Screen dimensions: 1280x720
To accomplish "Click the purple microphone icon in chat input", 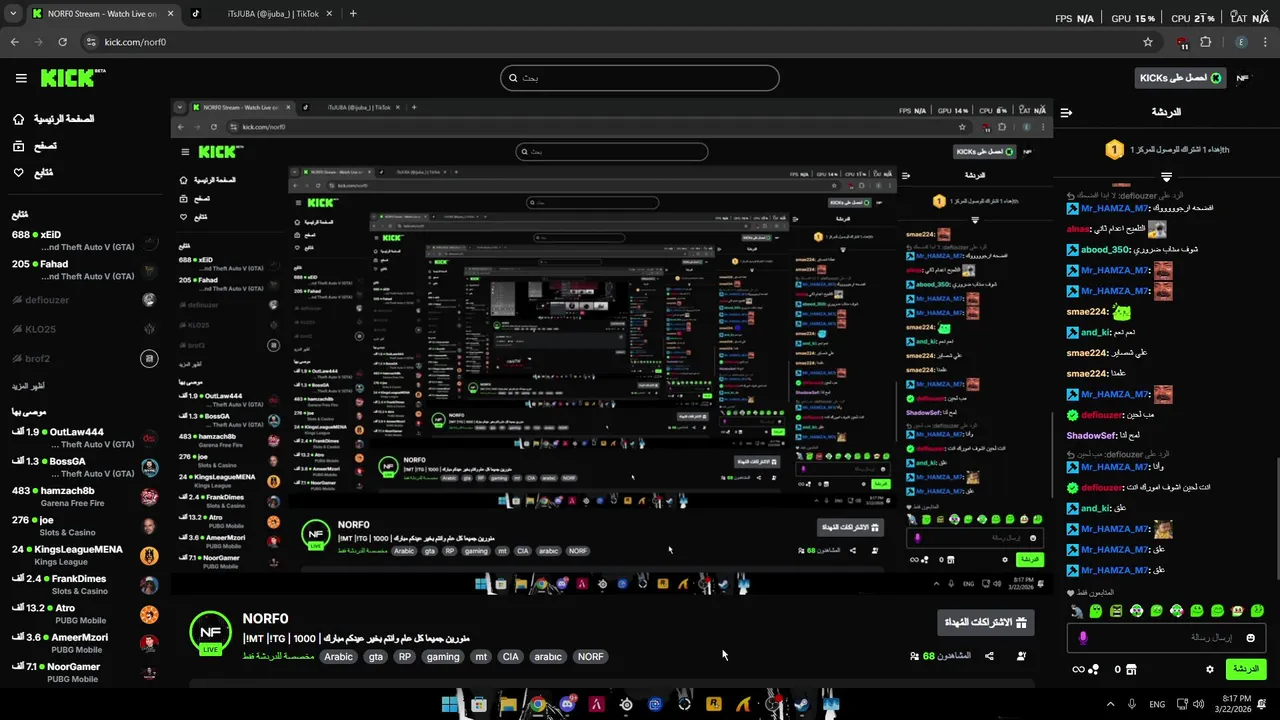I will pos(1083,638).
